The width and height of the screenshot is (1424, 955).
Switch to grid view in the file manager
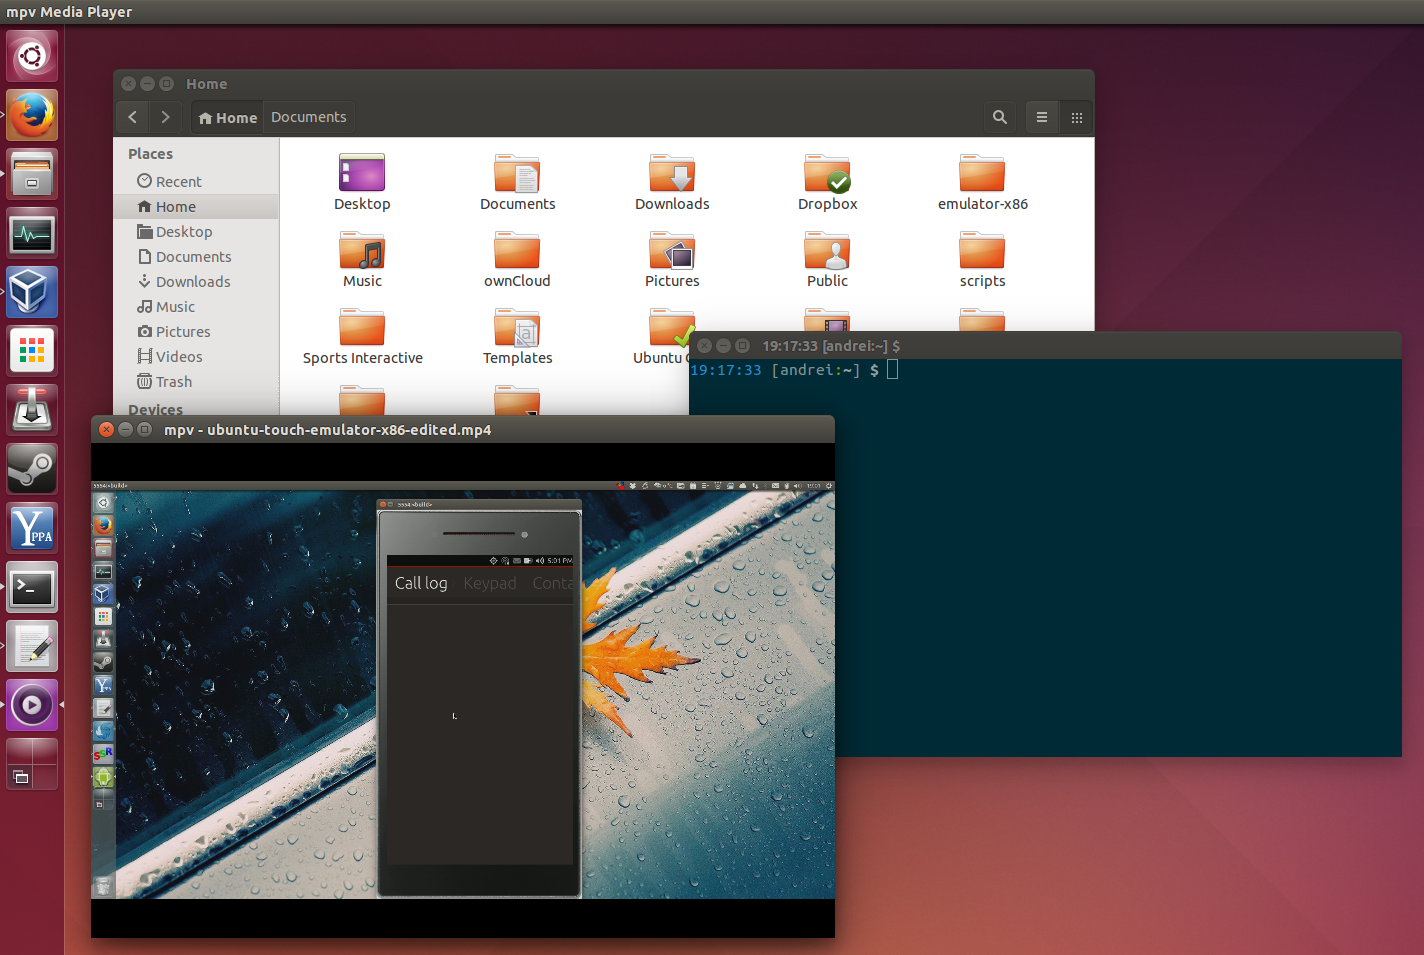(1077, 117)
